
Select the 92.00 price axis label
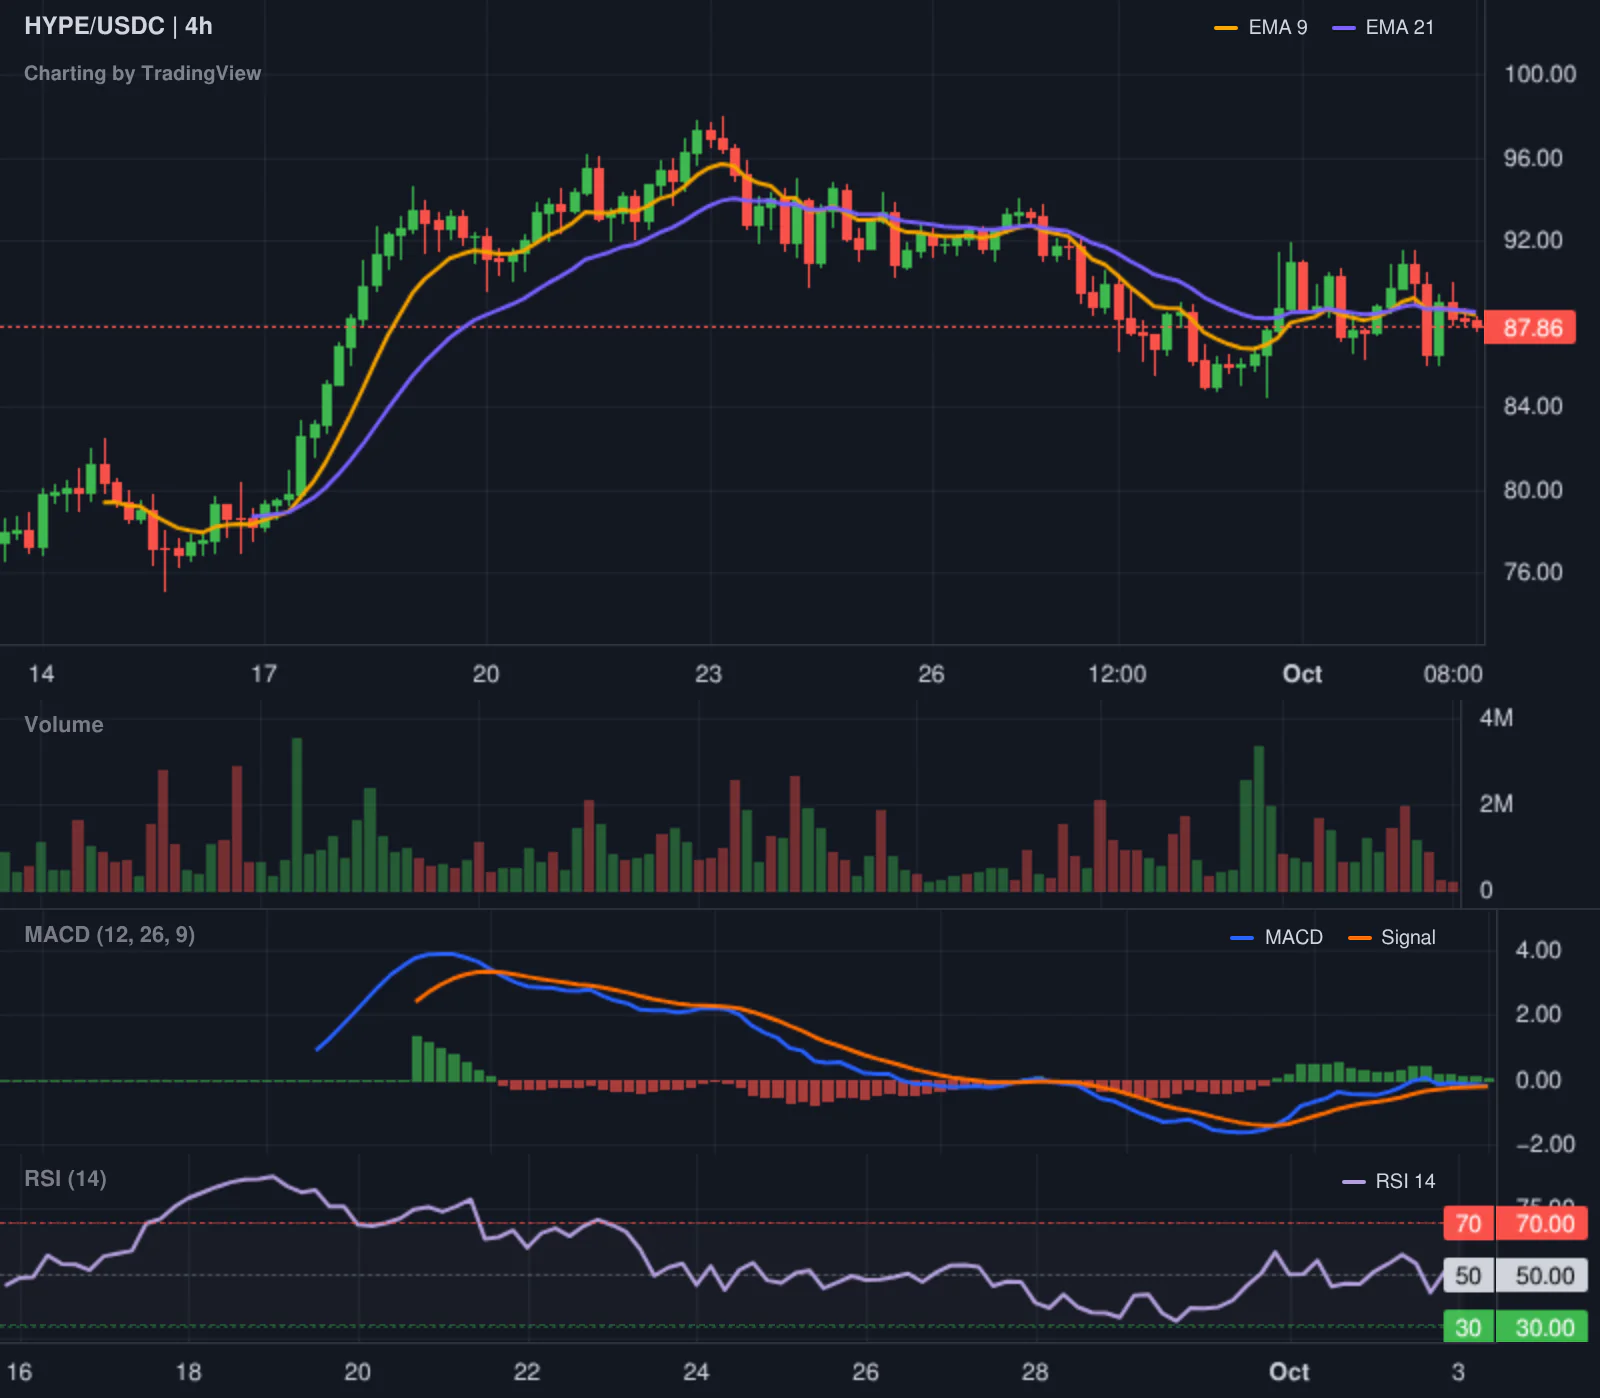coord(1533,240)
